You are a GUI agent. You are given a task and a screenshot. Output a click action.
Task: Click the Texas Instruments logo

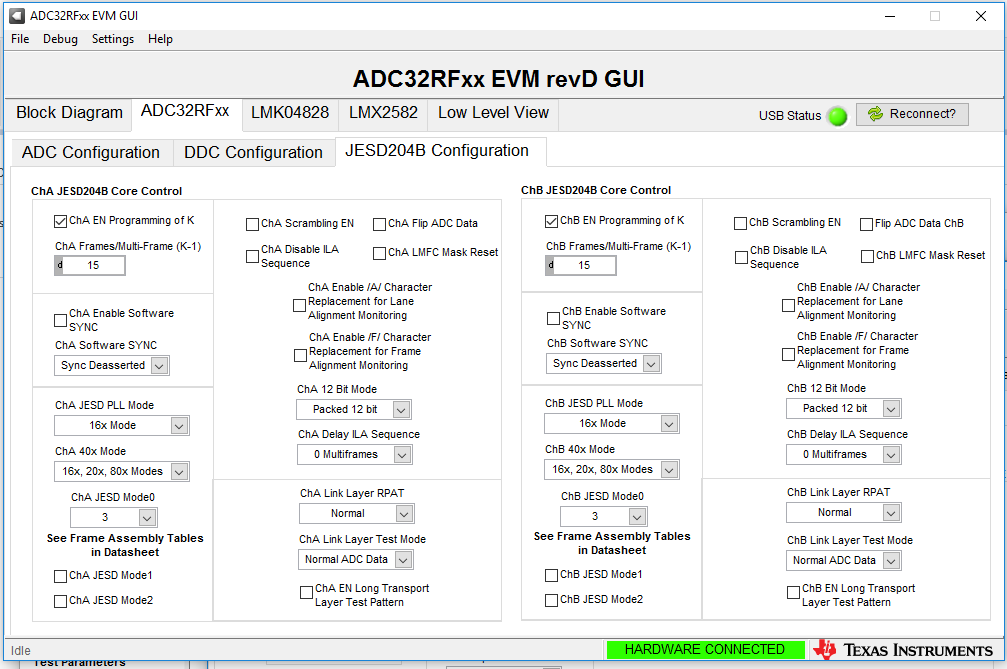pyautogui.click(x=904, y=650)
